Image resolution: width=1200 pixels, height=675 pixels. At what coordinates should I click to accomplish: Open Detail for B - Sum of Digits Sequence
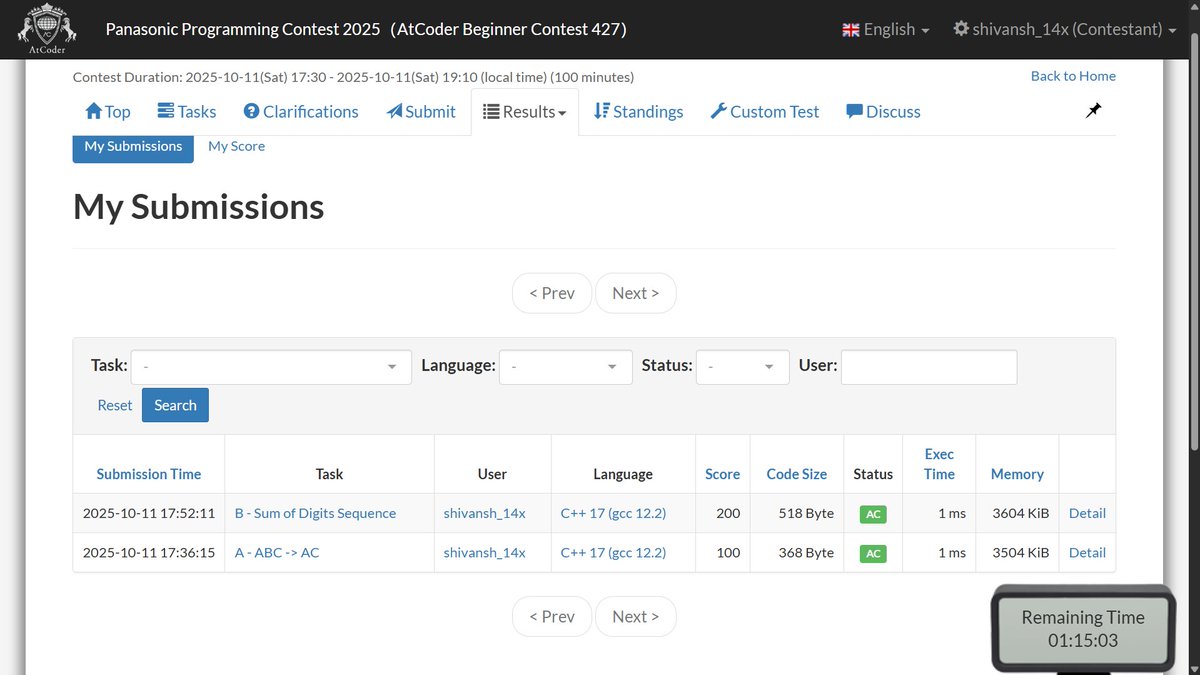click(1087, 513)
